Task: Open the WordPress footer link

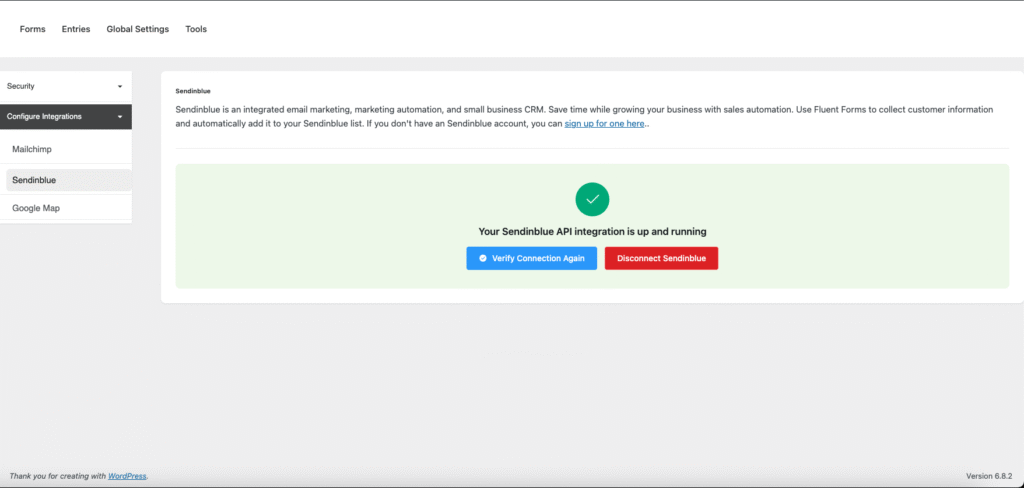Action: point(127,476)
